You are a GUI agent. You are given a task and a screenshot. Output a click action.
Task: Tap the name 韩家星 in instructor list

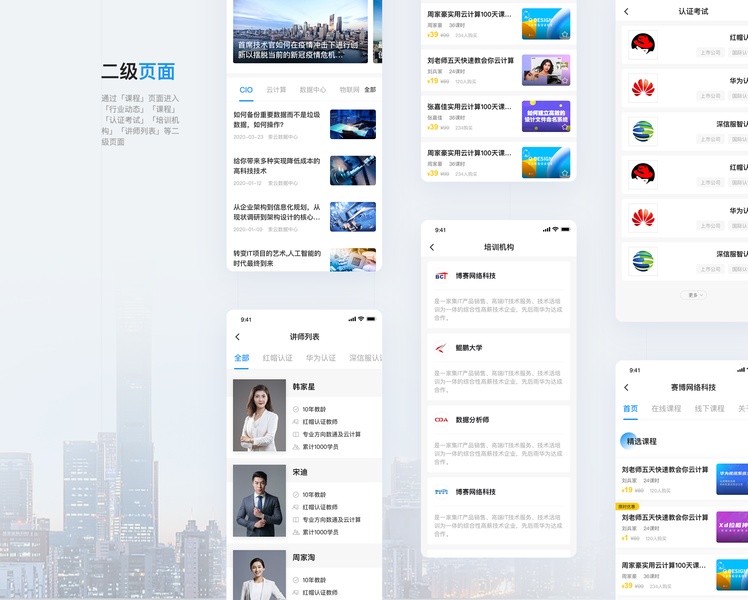[304, 386]
